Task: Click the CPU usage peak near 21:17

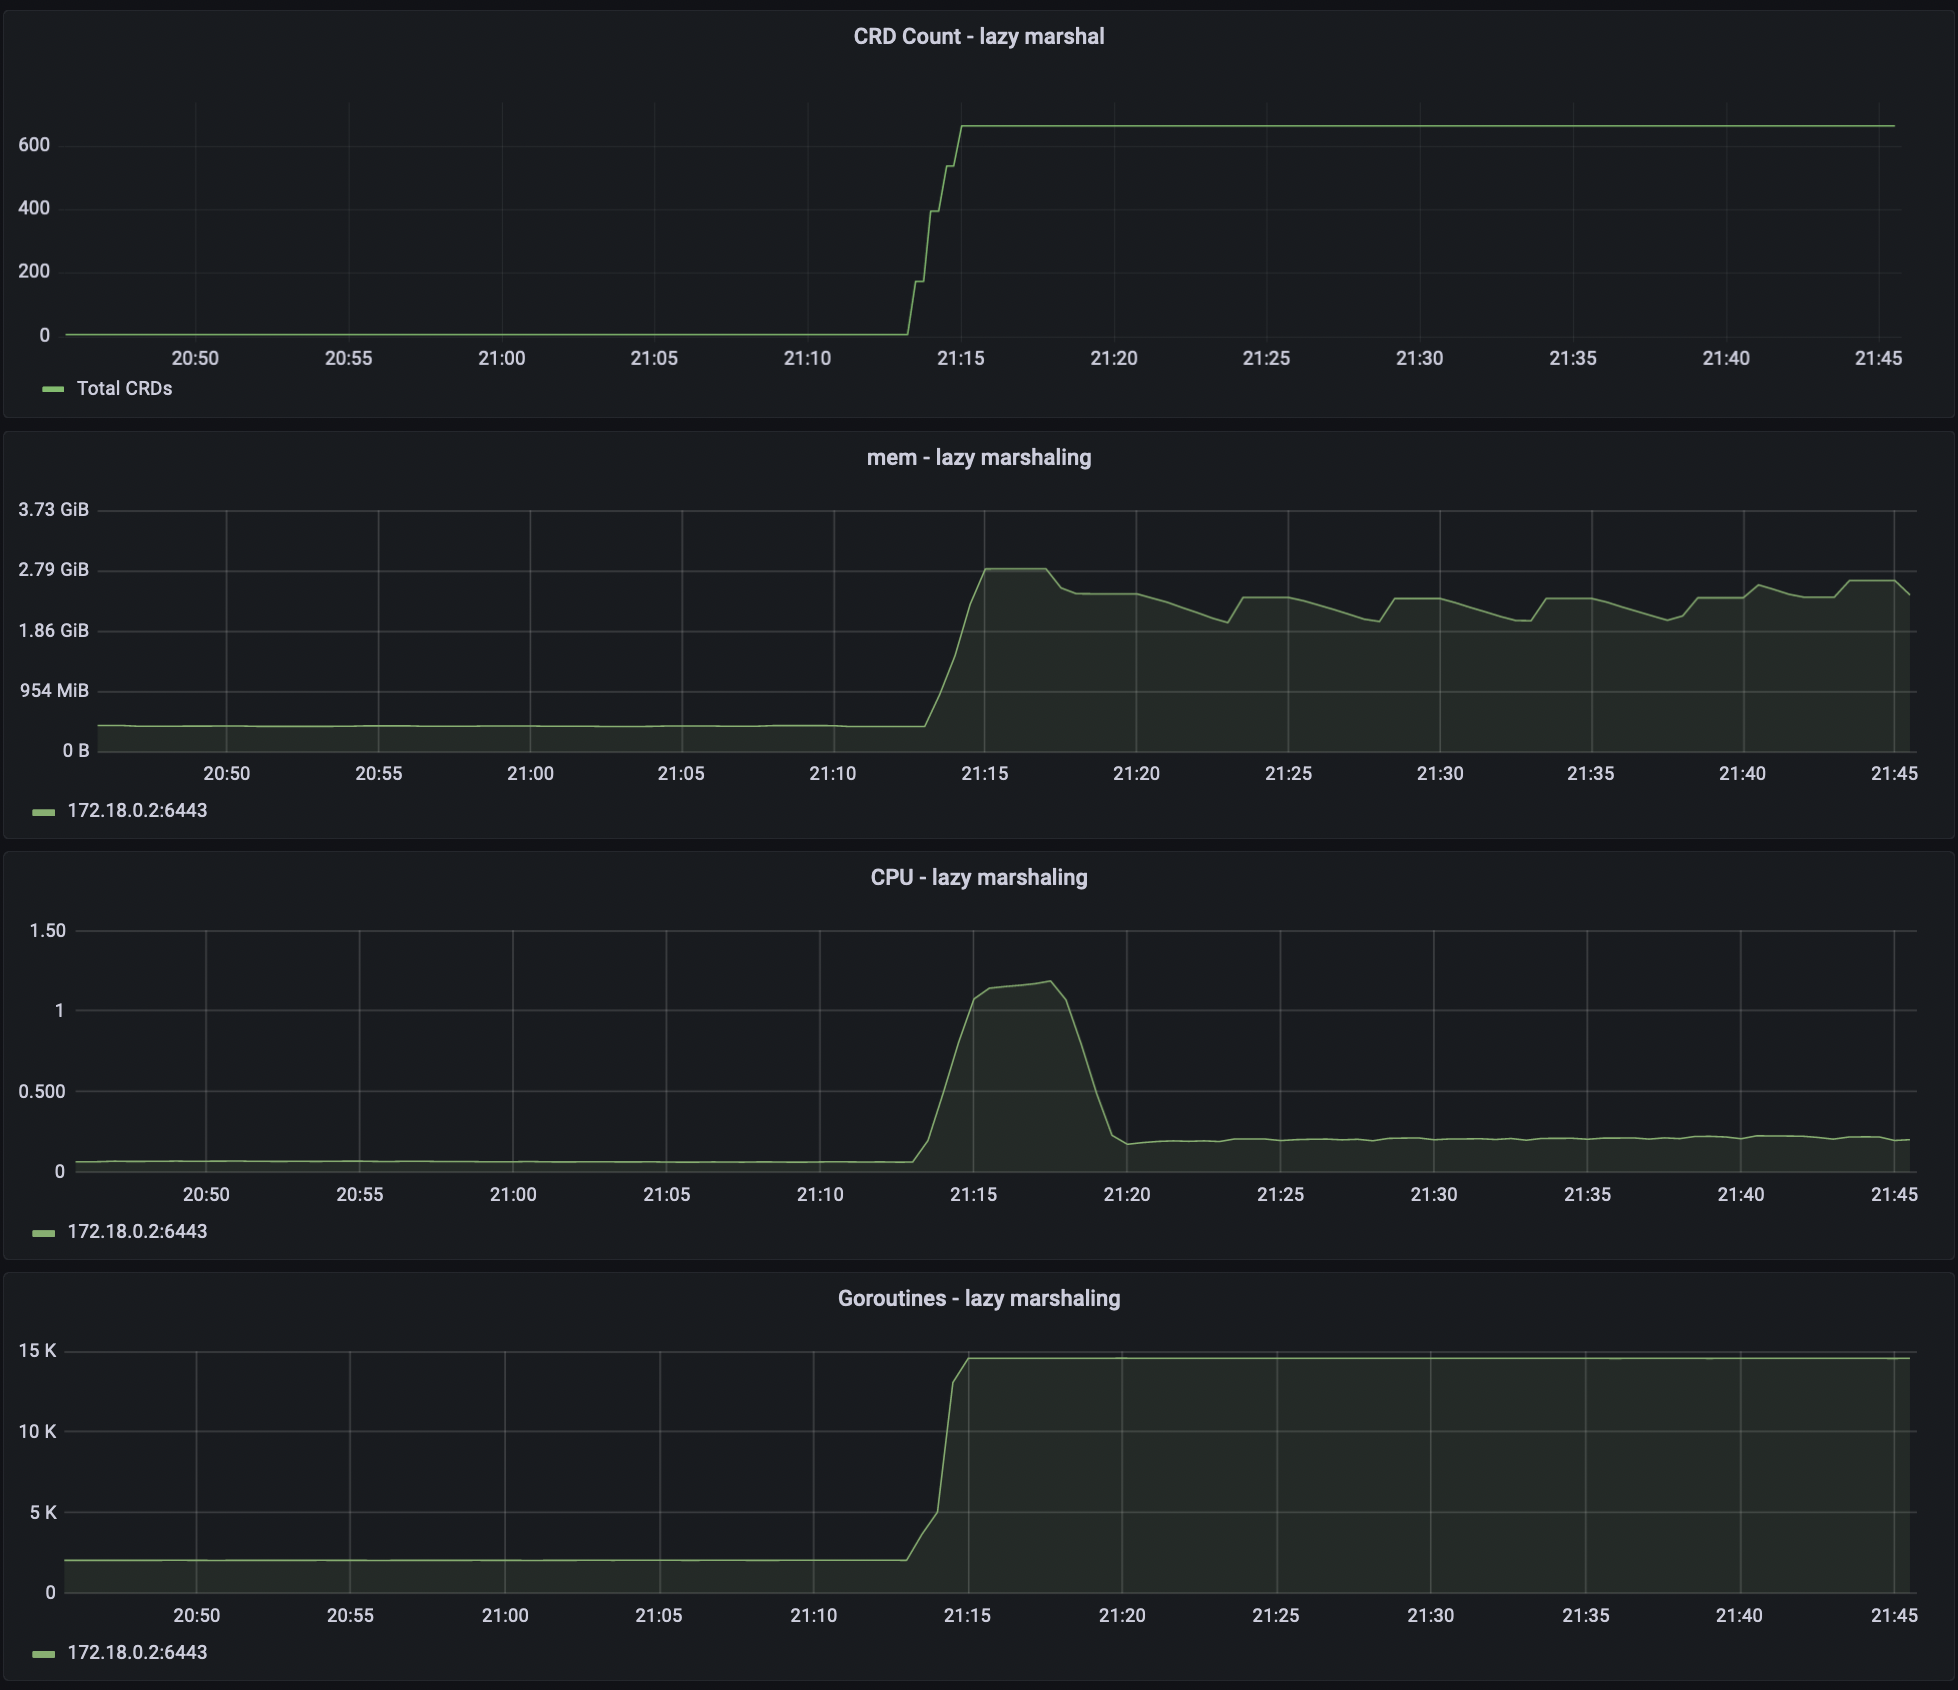Action: (x=1049, y=982)
